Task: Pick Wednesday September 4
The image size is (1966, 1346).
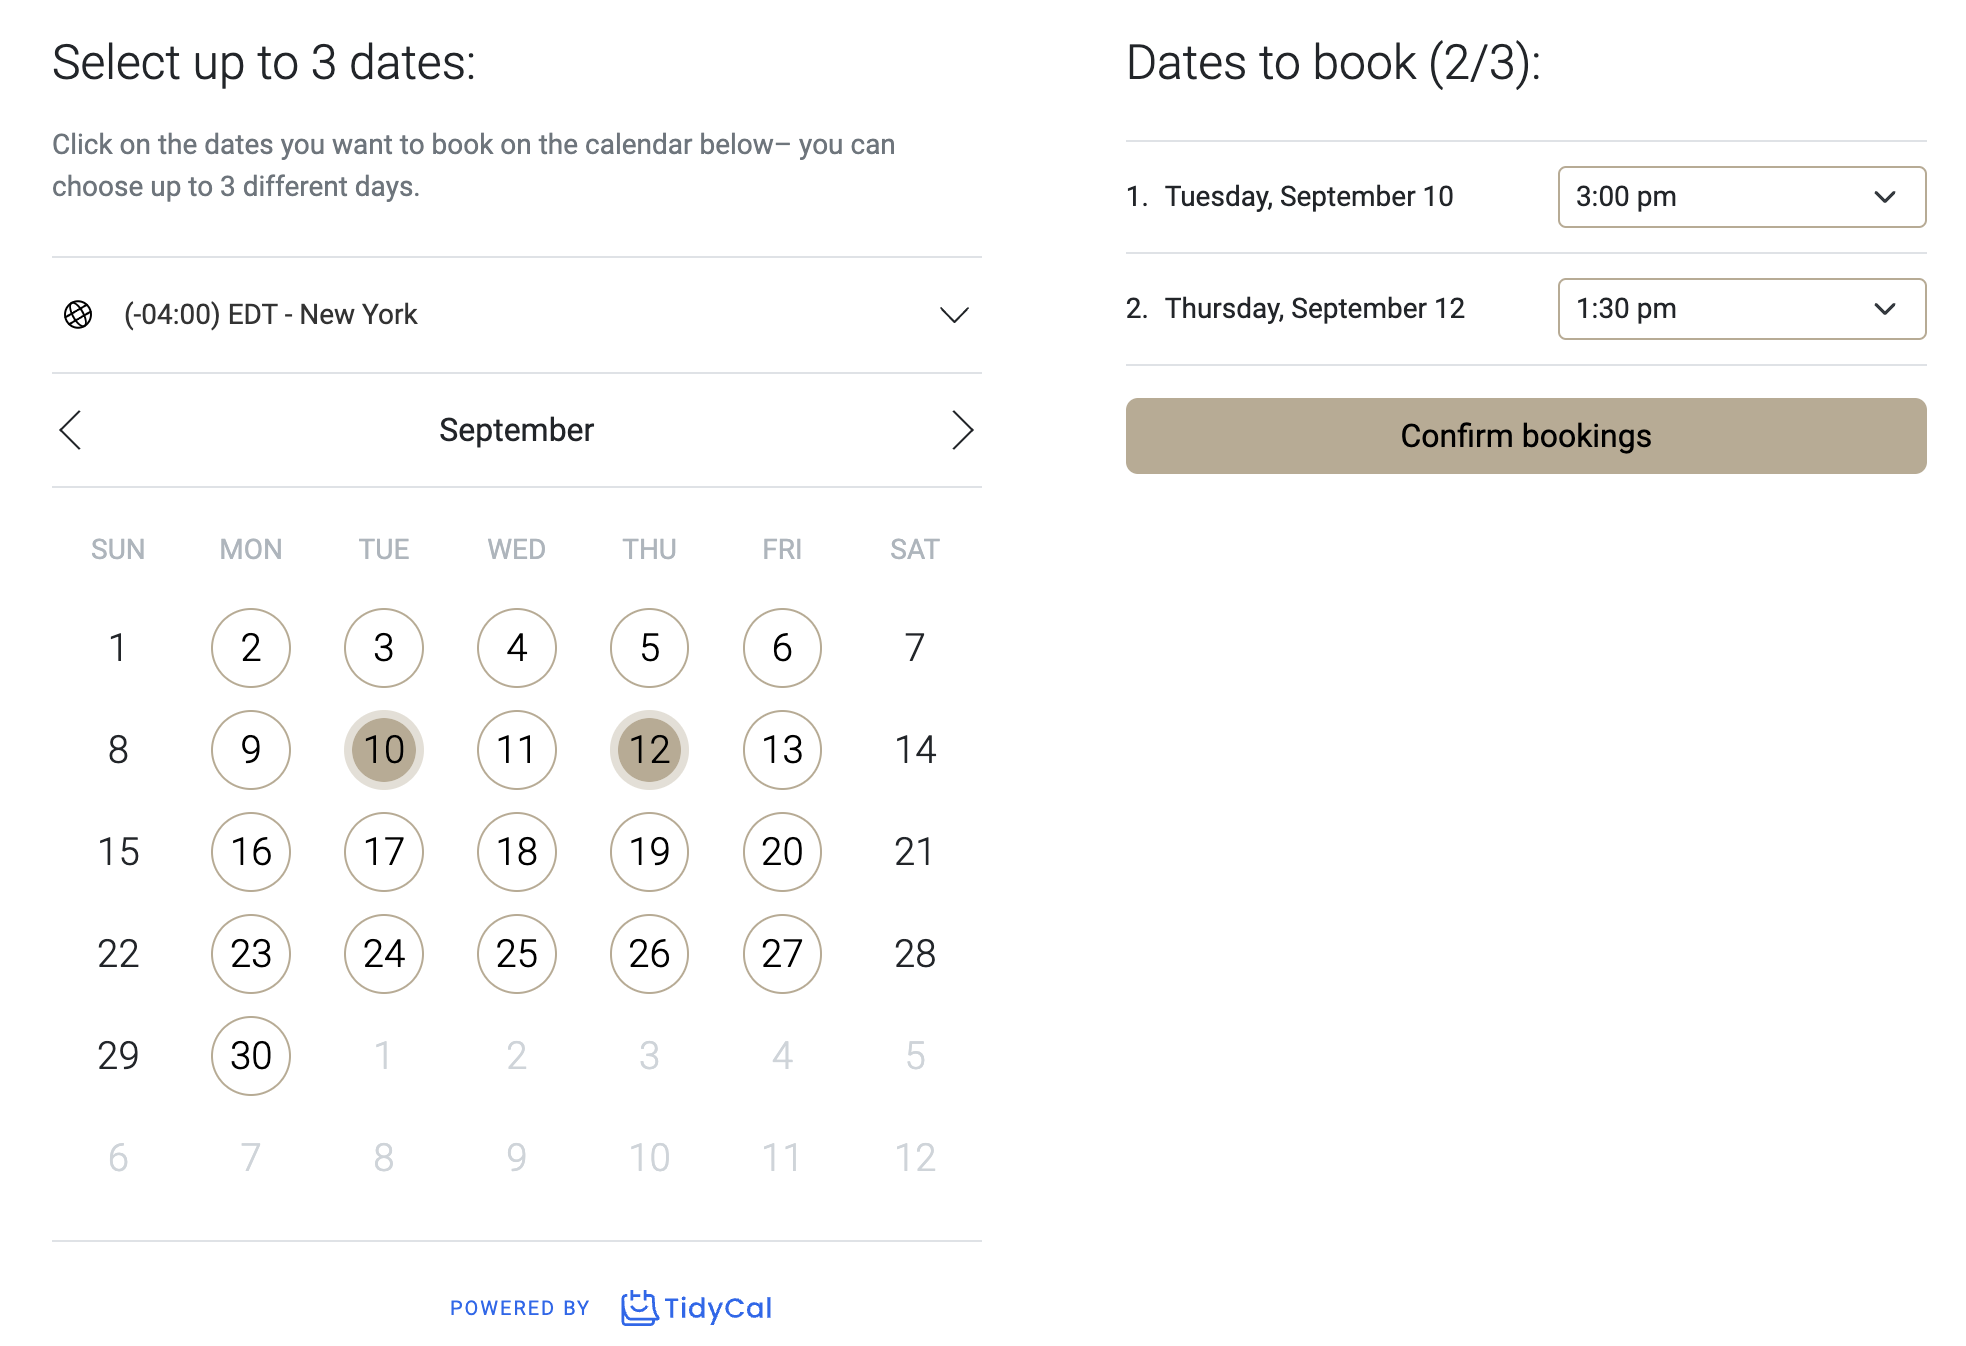Action: (517, 648)
